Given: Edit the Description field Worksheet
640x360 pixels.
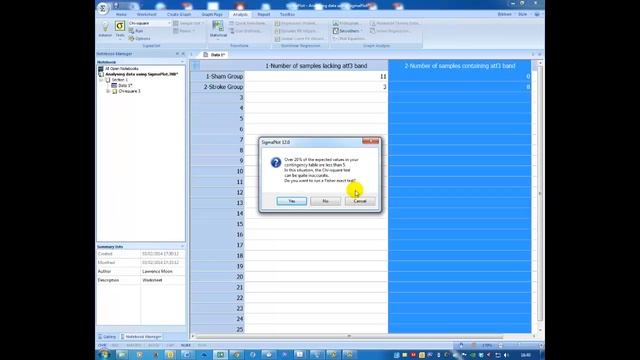Looking at the screenshot, I should click(162, 280).
